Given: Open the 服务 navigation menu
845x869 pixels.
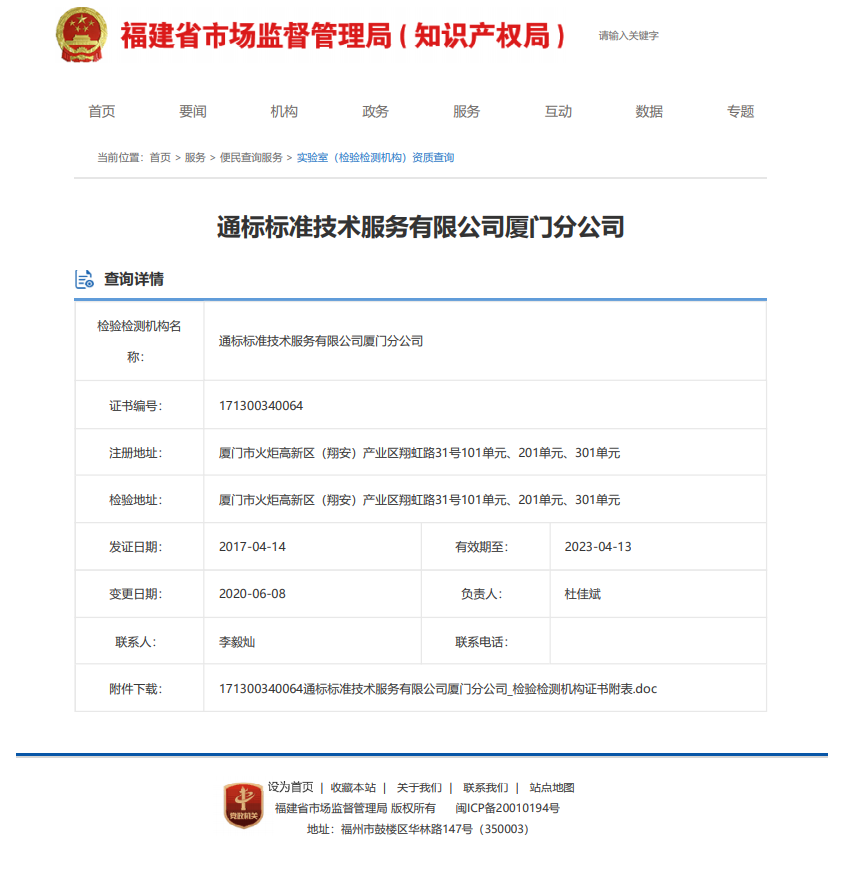Looking at the screenshot, I should pos(467,111).
